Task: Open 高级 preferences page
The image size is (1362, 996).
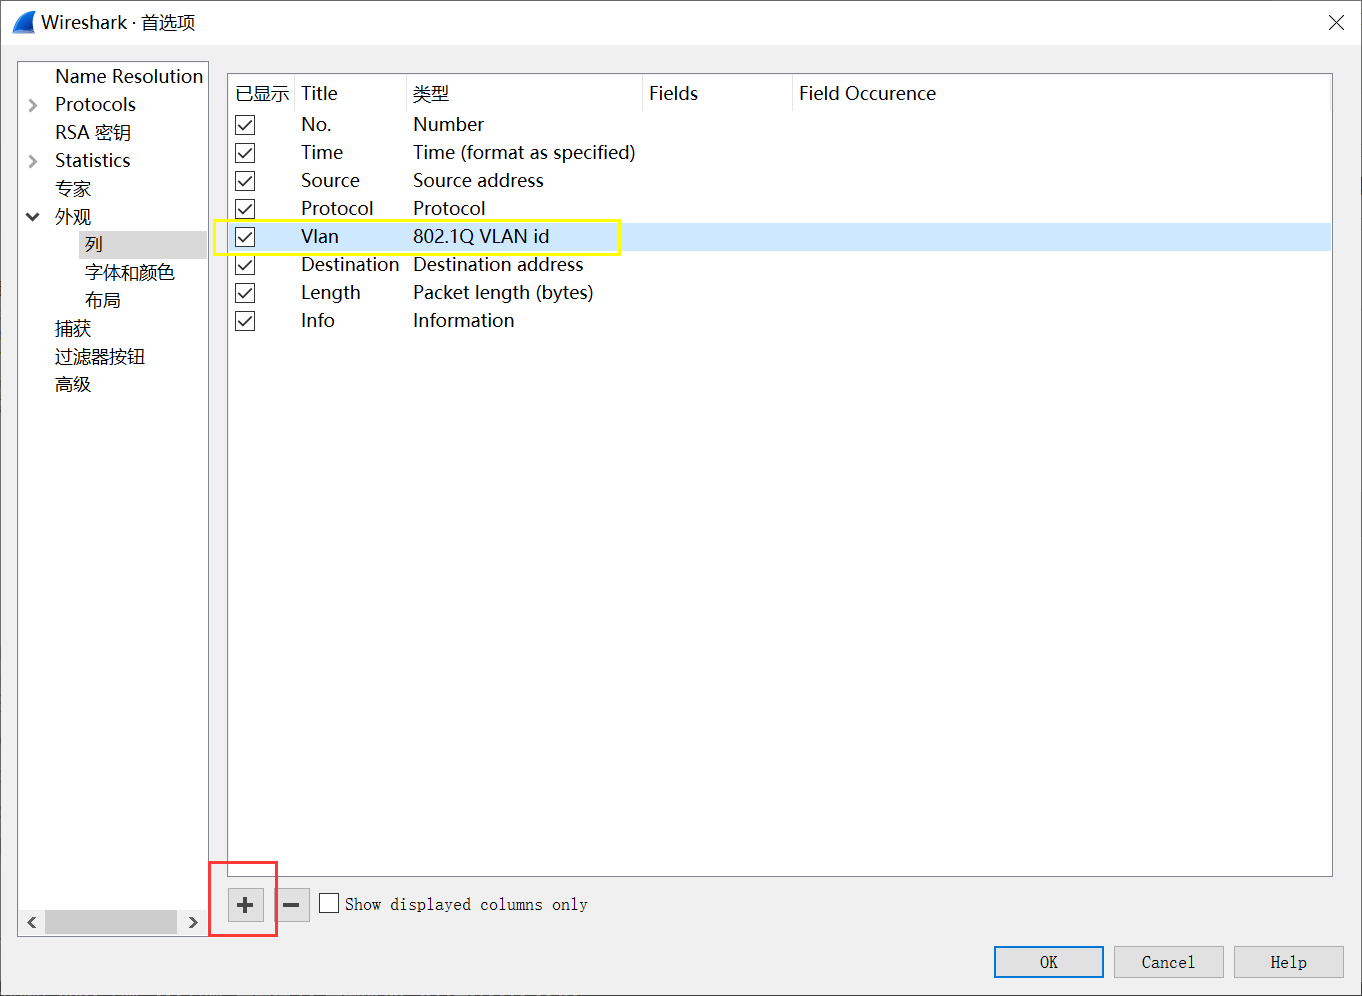Action: click(x=73, y=384)
